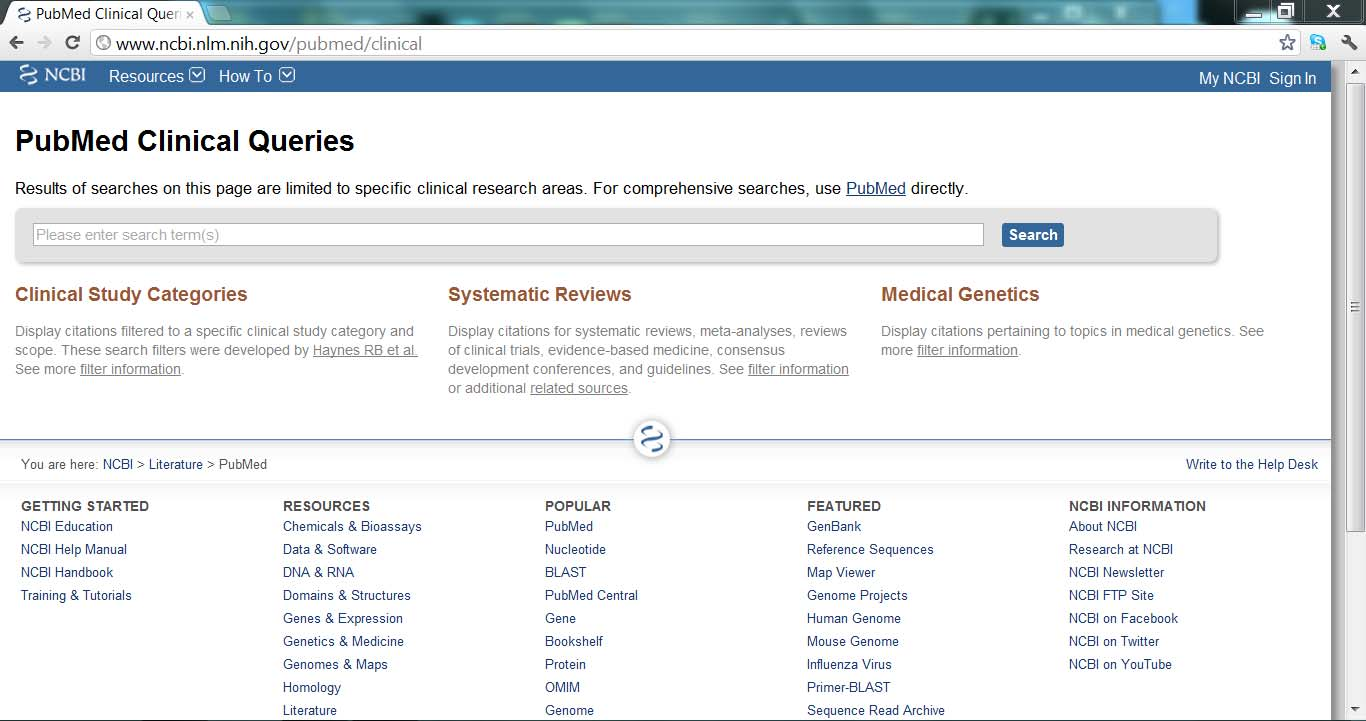Open Haynes RB et al. link

click(x=365, y=350)
